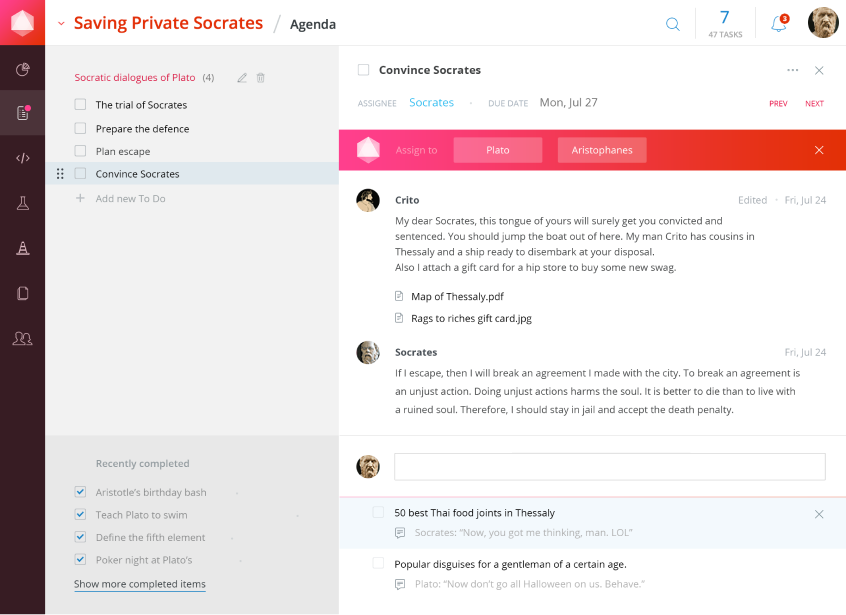Expand the project dropdown arrow next to the title
Screen dimensions: 846x615
[x=61, y=23]
